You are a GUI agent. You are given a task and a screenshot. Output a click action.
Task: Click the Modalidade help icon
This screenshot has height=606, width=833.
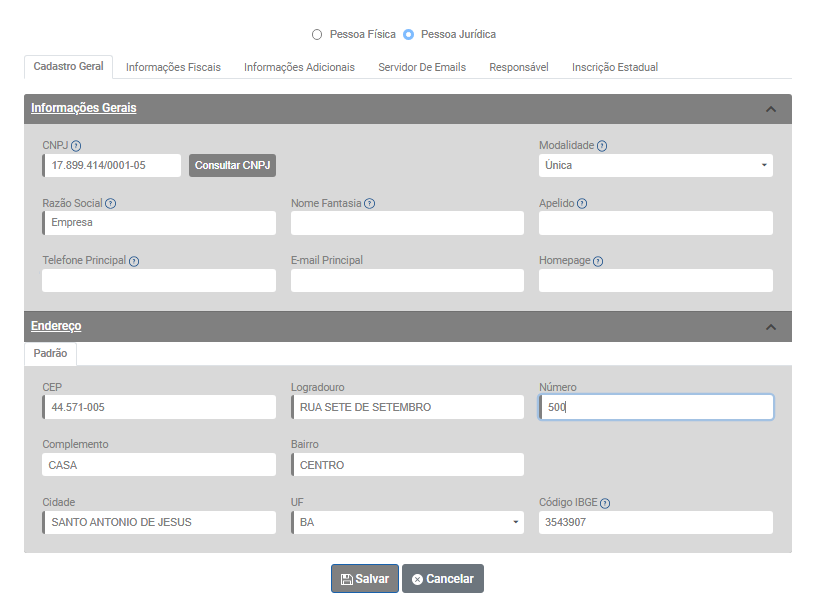pos(602,146)
